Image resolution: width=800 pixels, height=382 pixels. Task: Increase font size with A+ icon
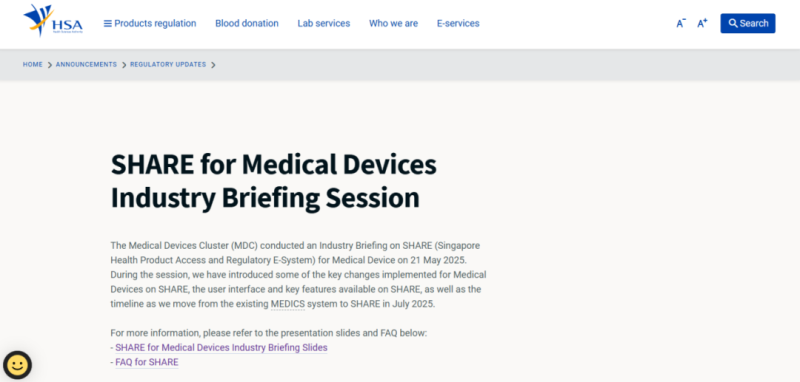point(702,23)
